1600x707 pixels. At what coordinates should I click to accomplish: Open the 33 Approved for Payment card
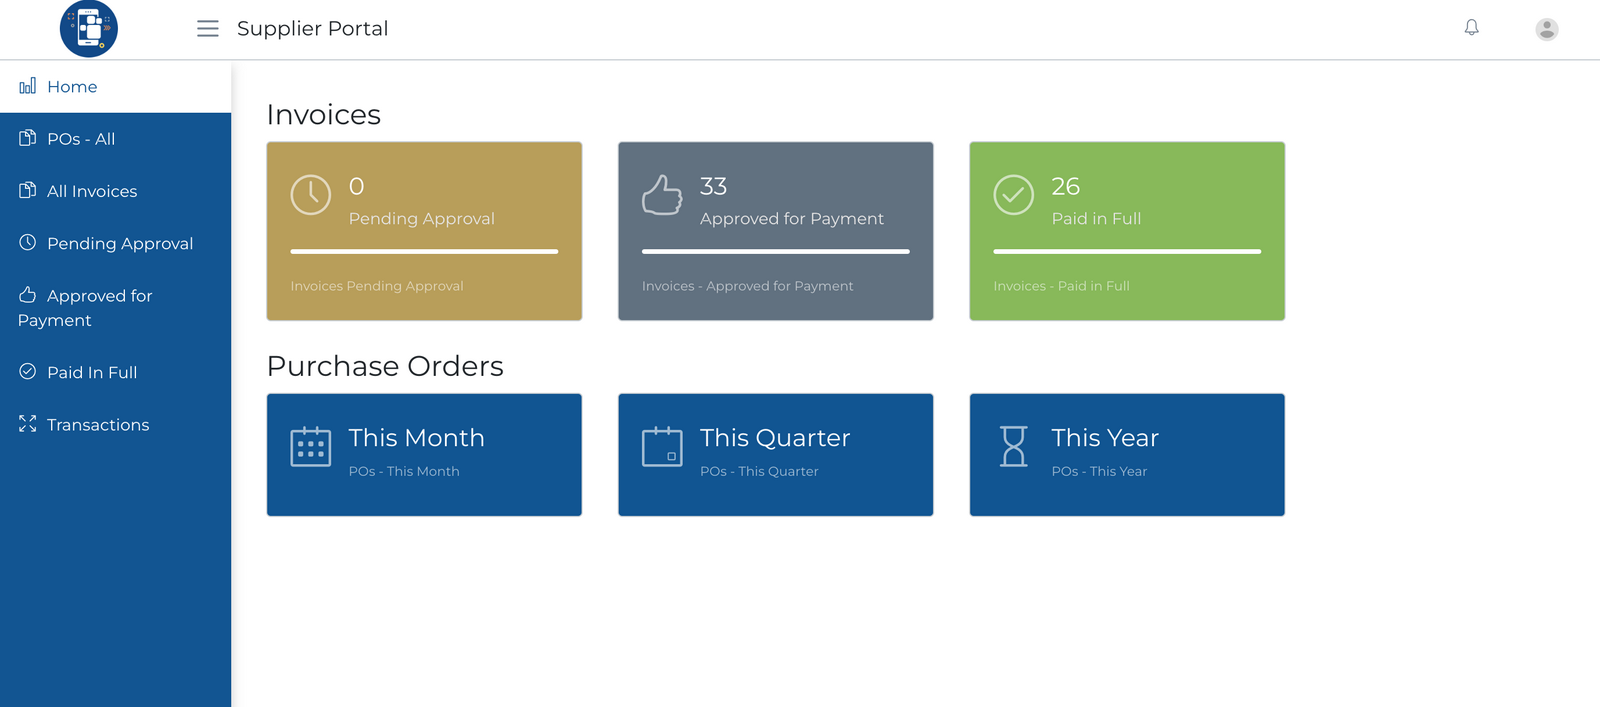click(775, 231)
